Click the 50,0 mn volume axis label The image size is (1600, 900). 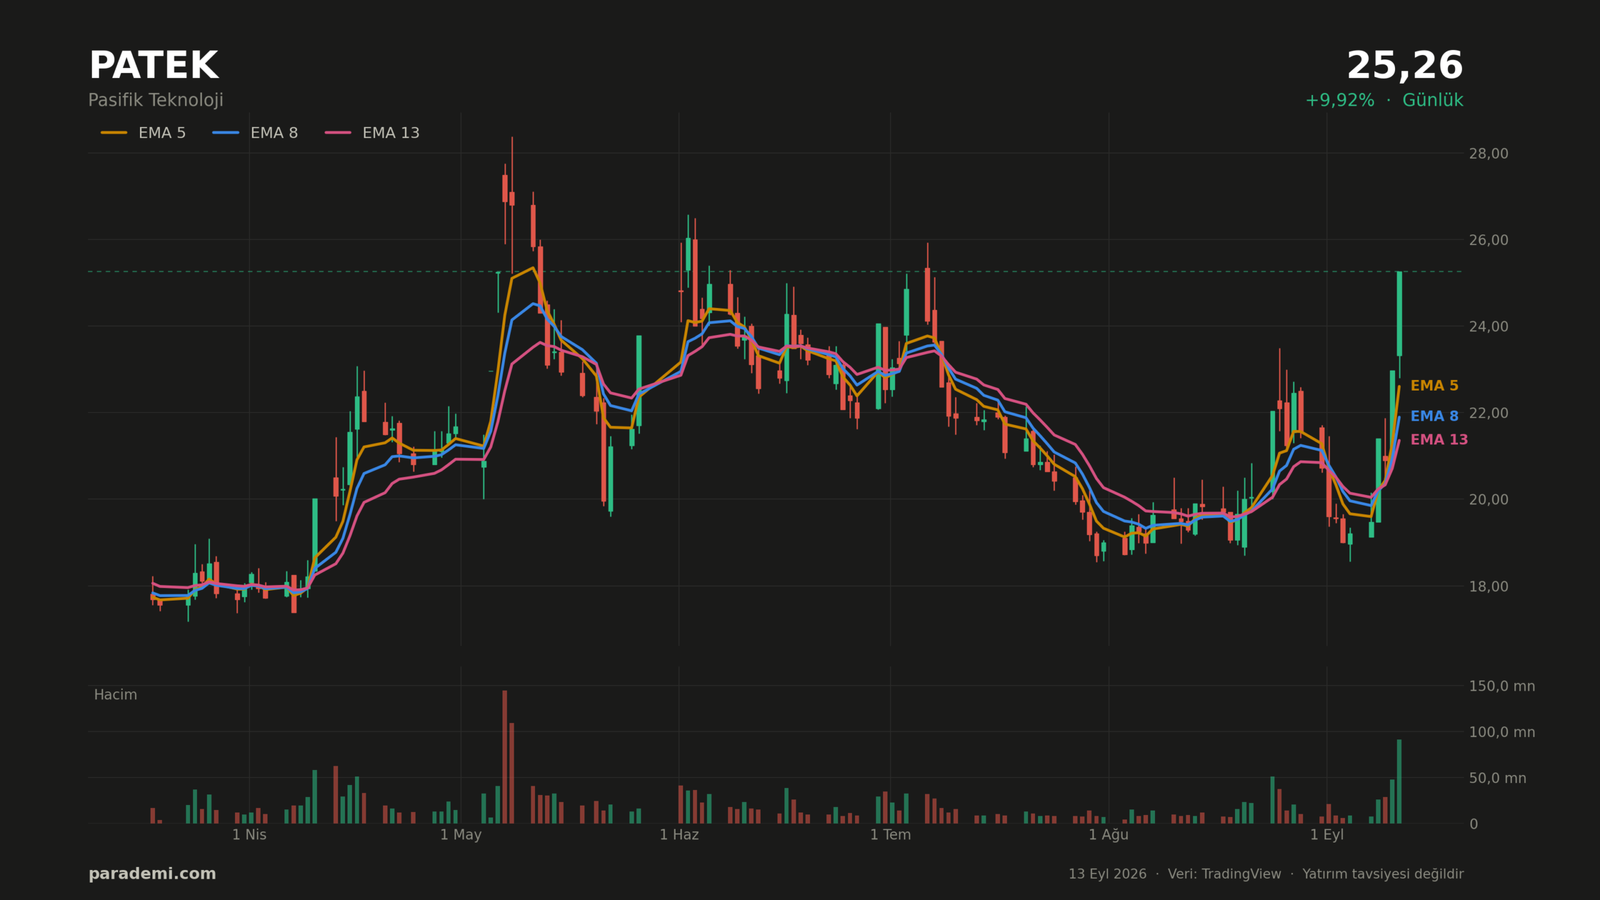pyautogui.click(x=1497, y=778)
